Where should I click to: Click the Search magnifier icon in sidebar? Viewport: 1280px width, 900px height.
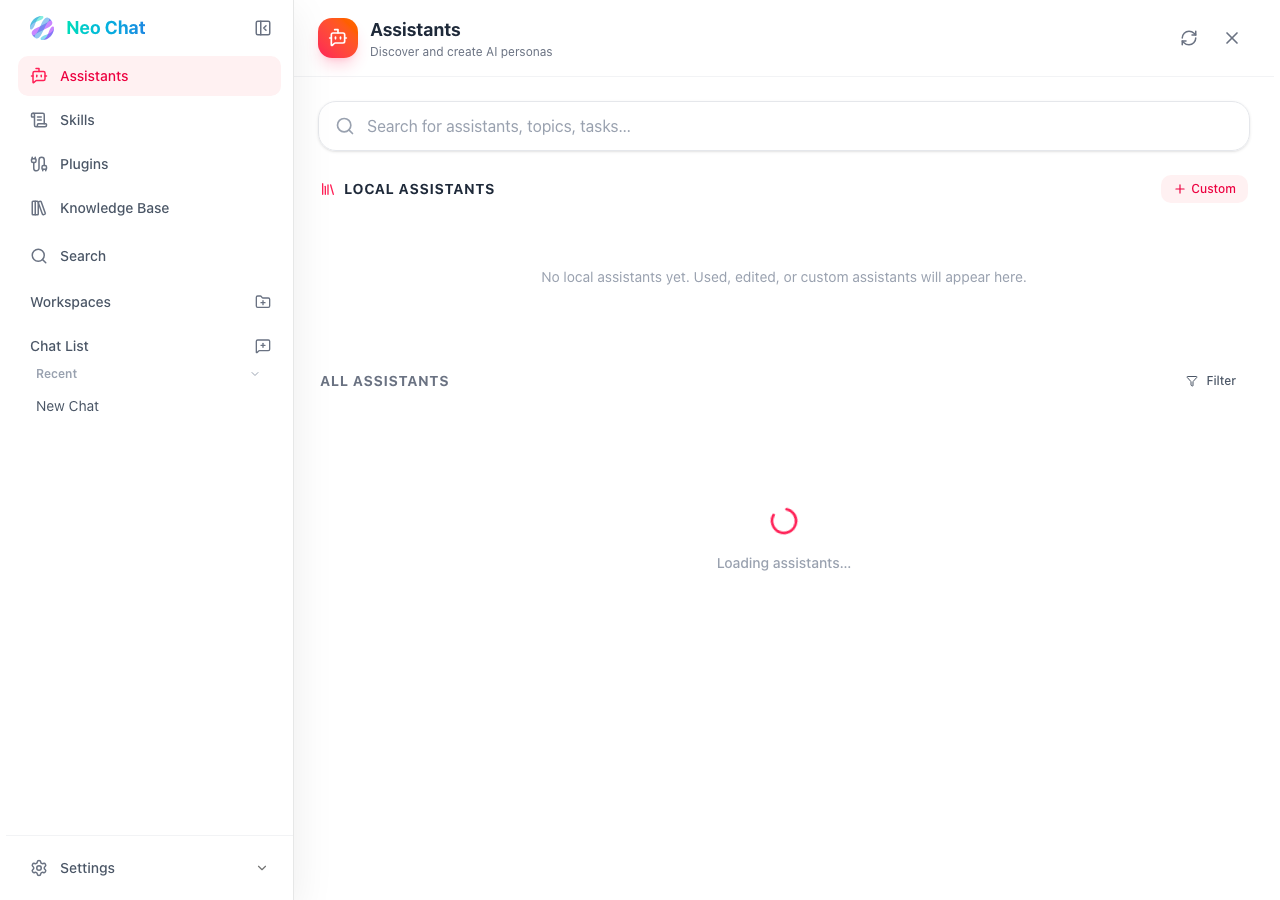point(39,256)
